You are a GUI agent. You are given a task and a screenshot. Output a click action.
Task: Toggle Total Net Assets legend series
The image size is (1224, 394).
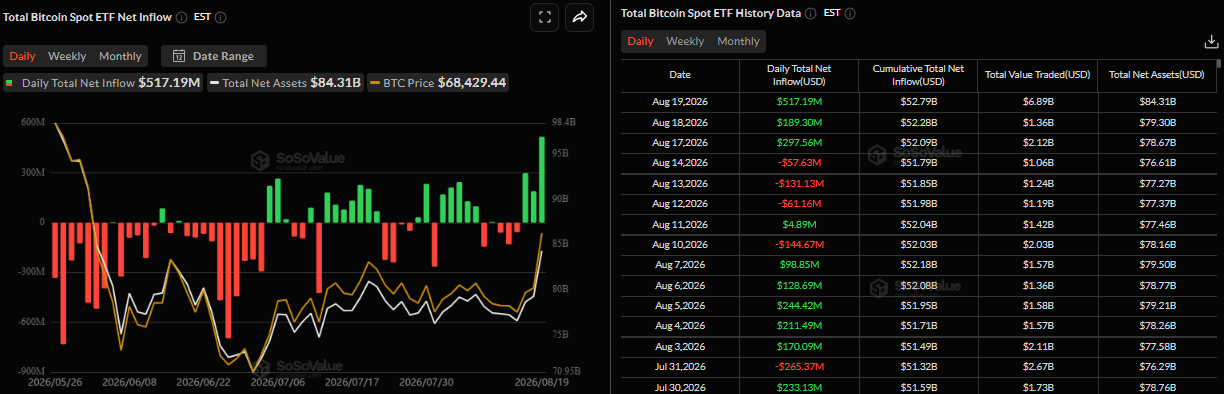(284, 82)
